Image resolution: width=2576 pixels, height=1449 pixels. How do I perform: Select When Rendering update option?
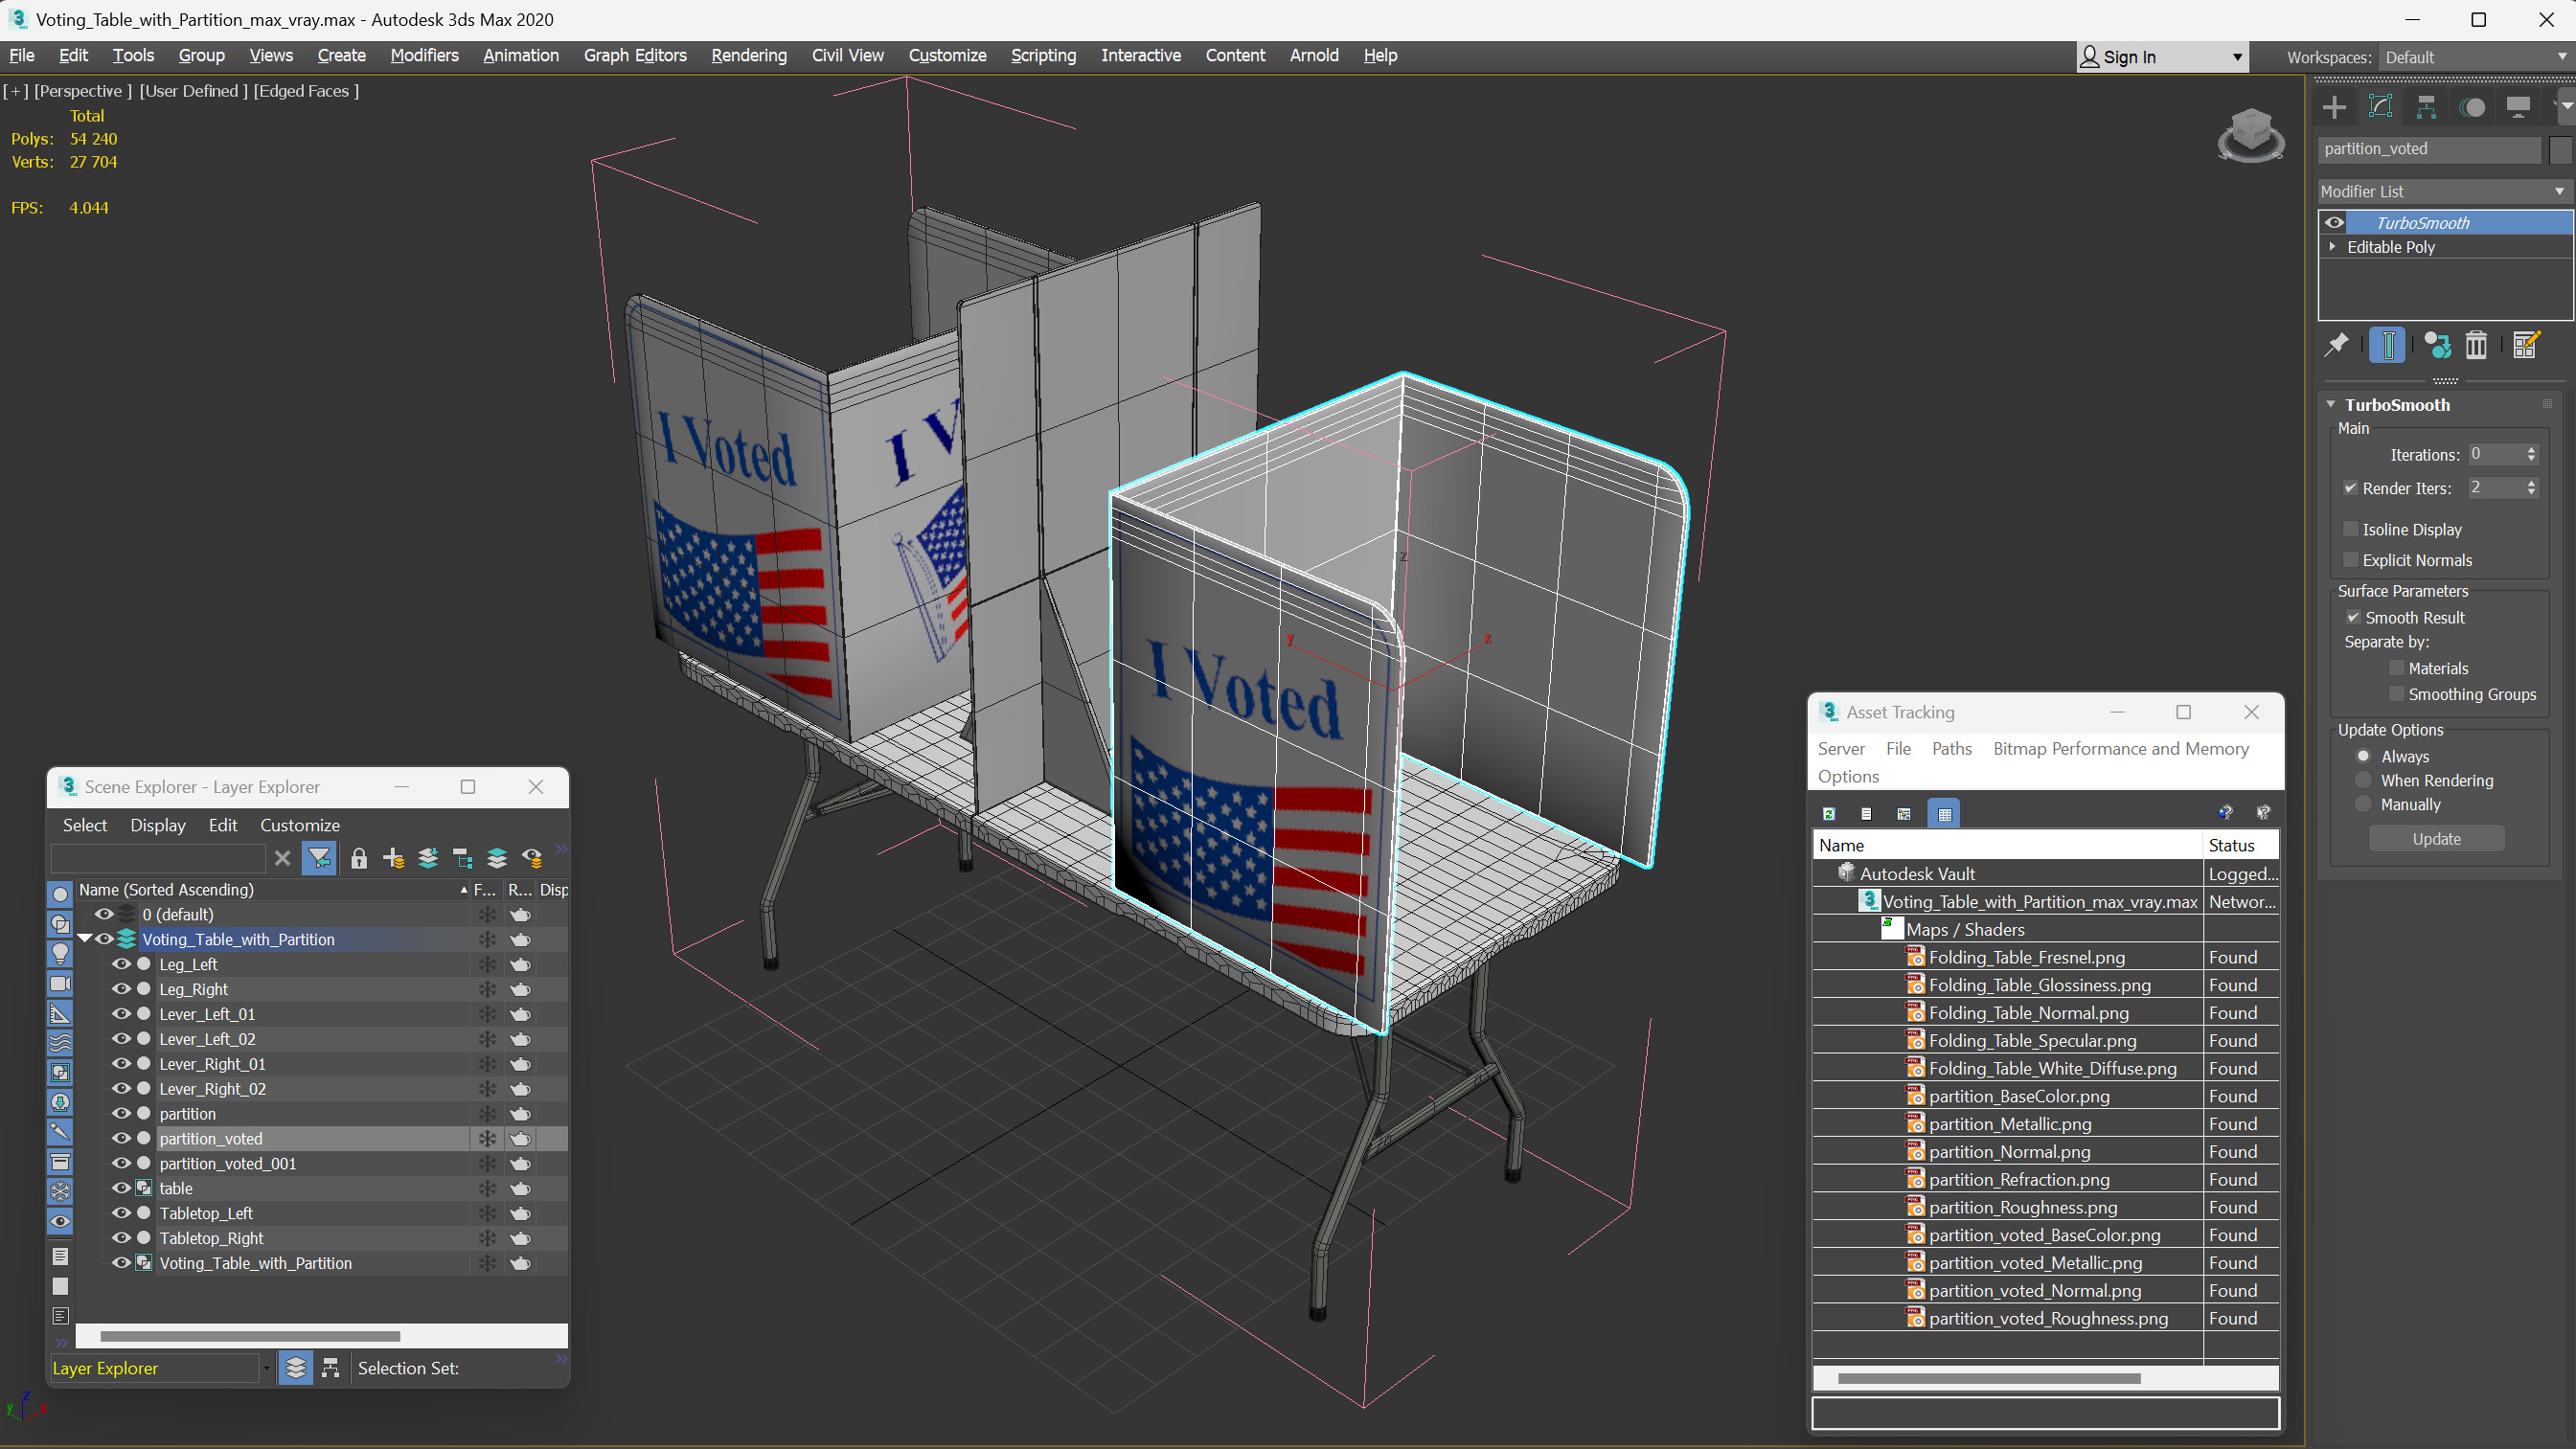(2363, 780)
